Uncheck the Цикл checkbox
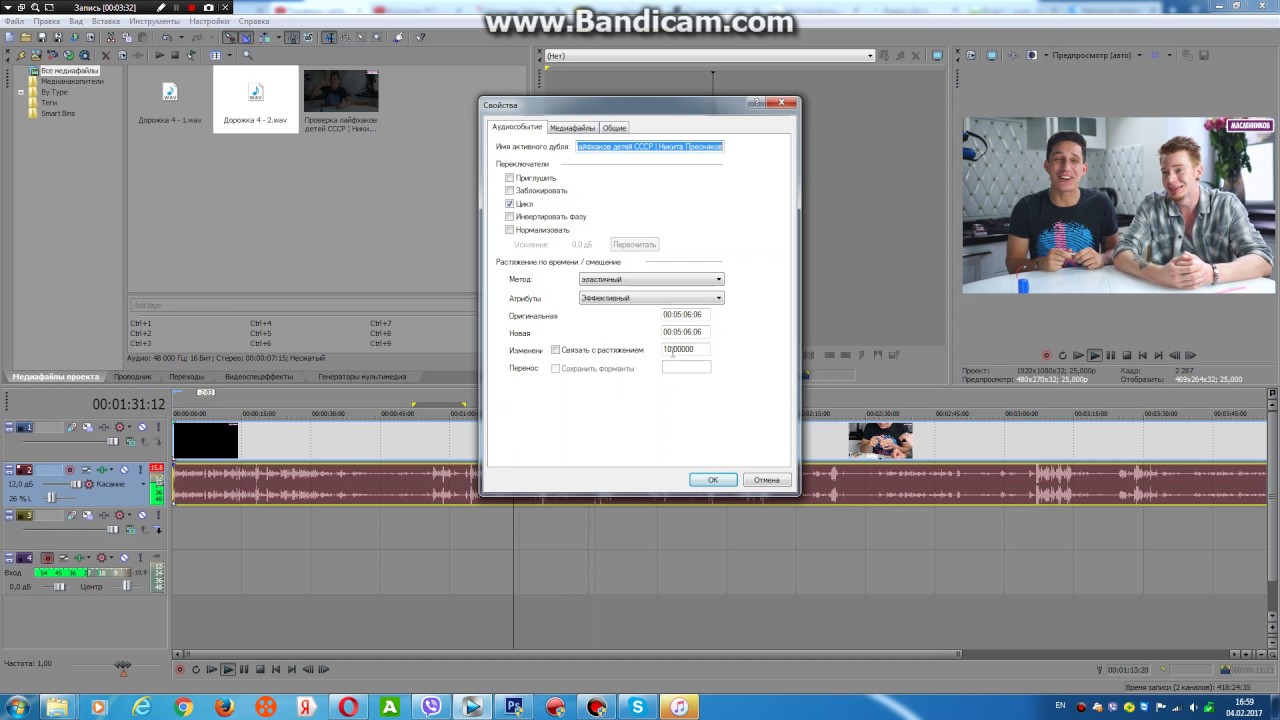1280x720 pixels. [510, 204]
